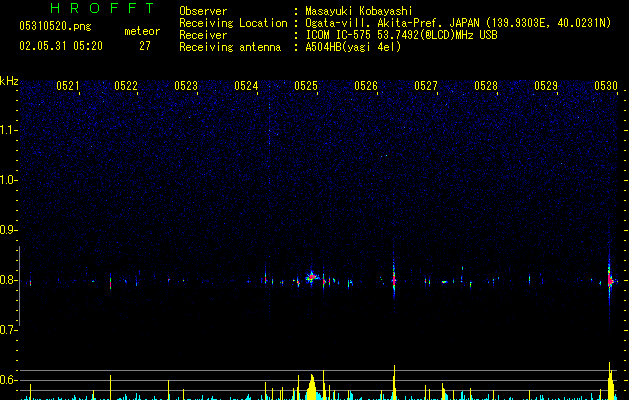
Task: Click the 0525 time marker
Action: click(306, 86)
